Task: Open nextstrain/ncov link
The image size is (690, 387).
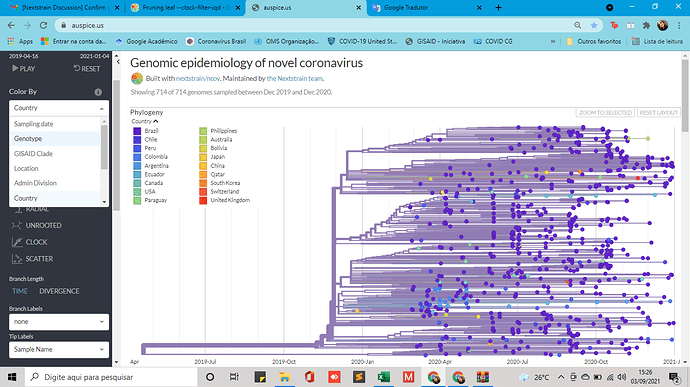Action: point(198,78)
